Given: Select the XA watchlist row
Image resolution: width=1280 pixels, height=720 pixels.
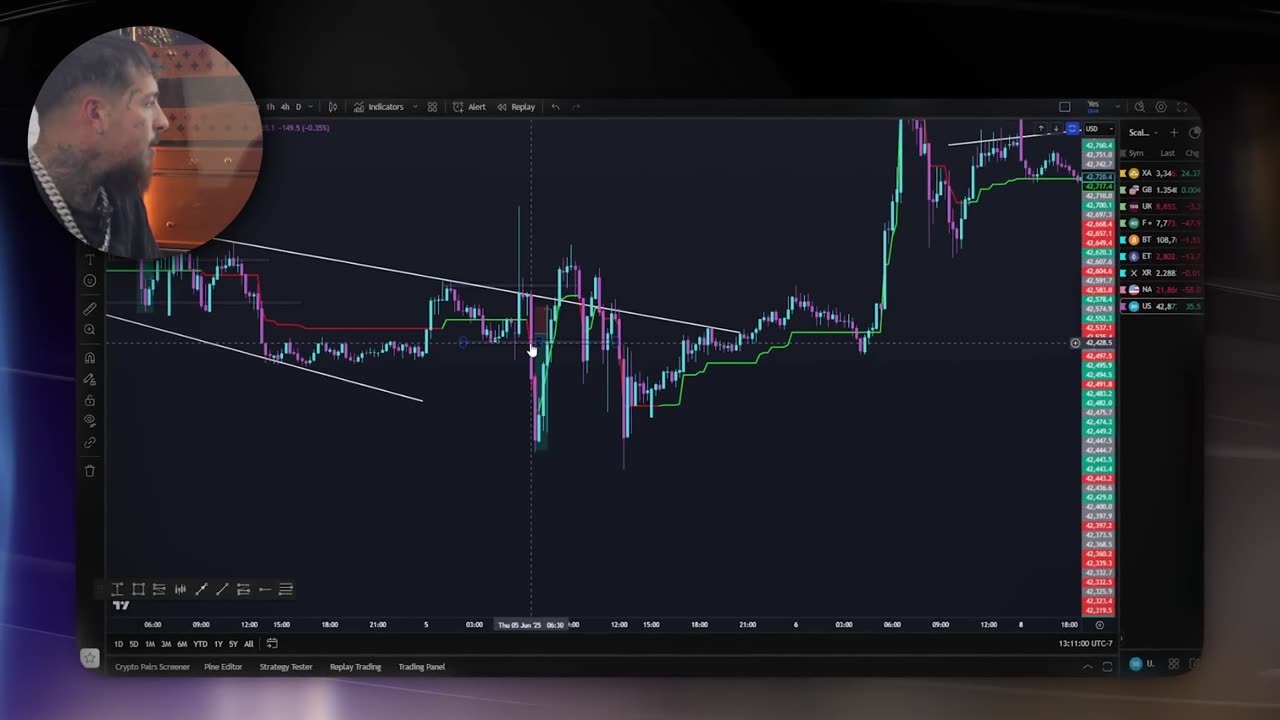Looking at the screenshot, I should click(1161, 174).
